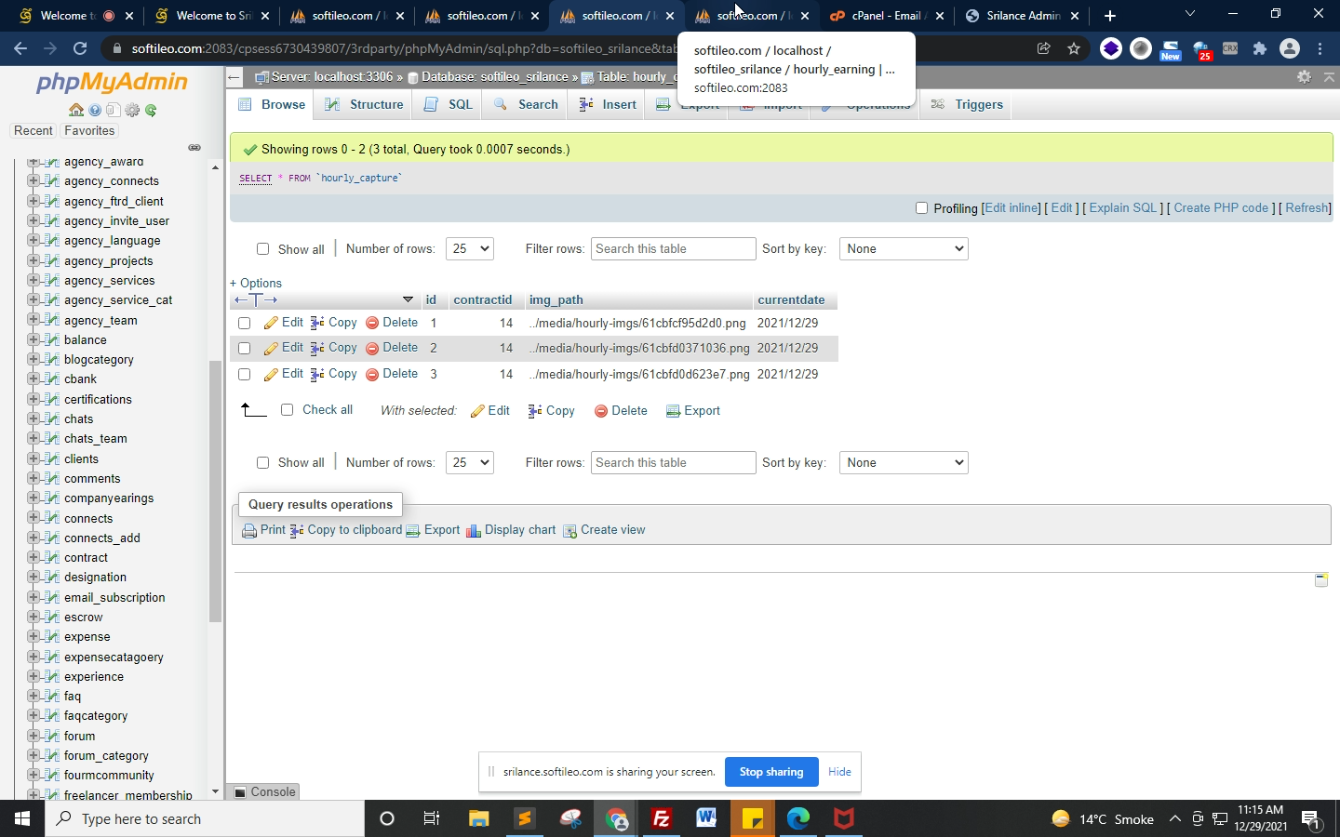Tick the Check all checkbox
1340x837 pixels.
287,410
